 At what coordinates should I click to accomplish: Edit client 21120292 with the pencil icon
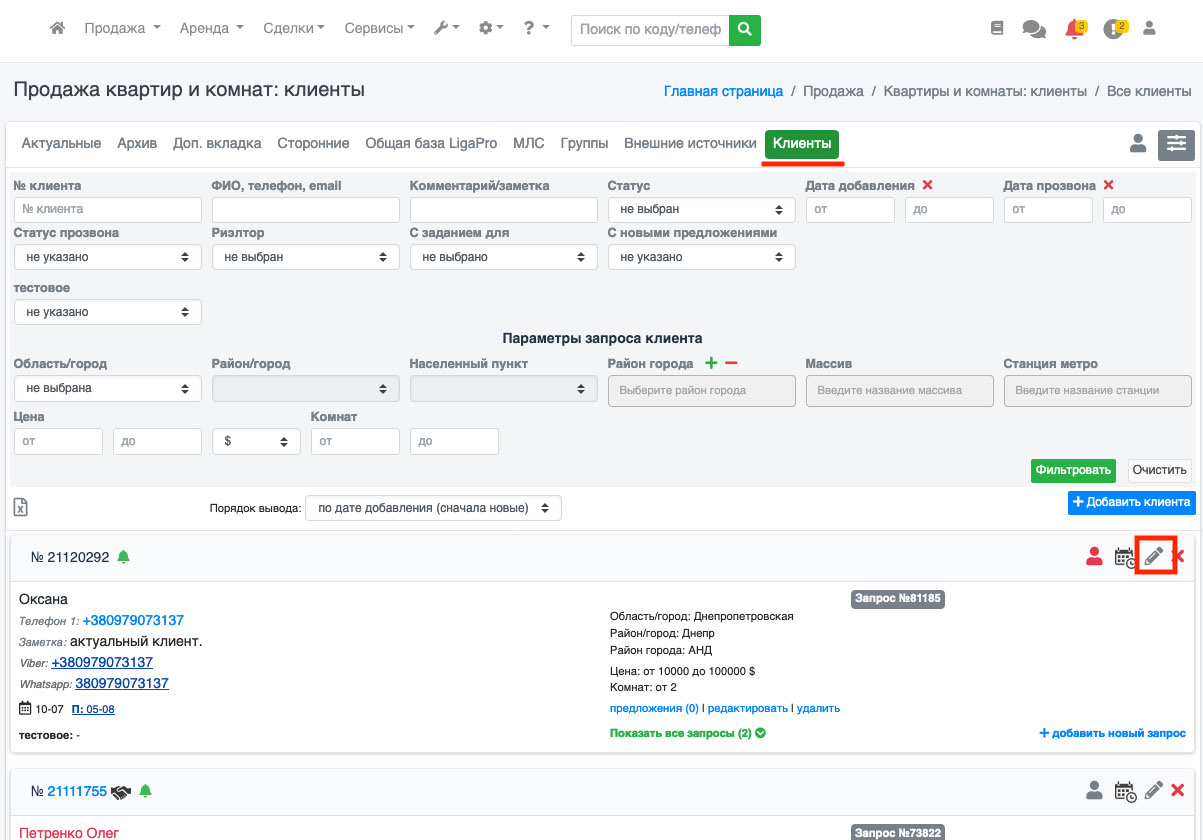pos(1154,557)
